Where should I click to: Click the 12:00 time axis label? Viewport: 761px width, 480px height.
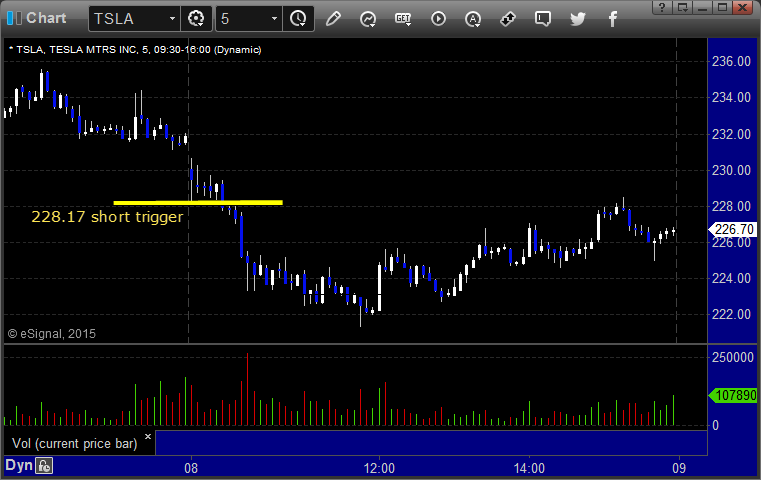[379, 468]
